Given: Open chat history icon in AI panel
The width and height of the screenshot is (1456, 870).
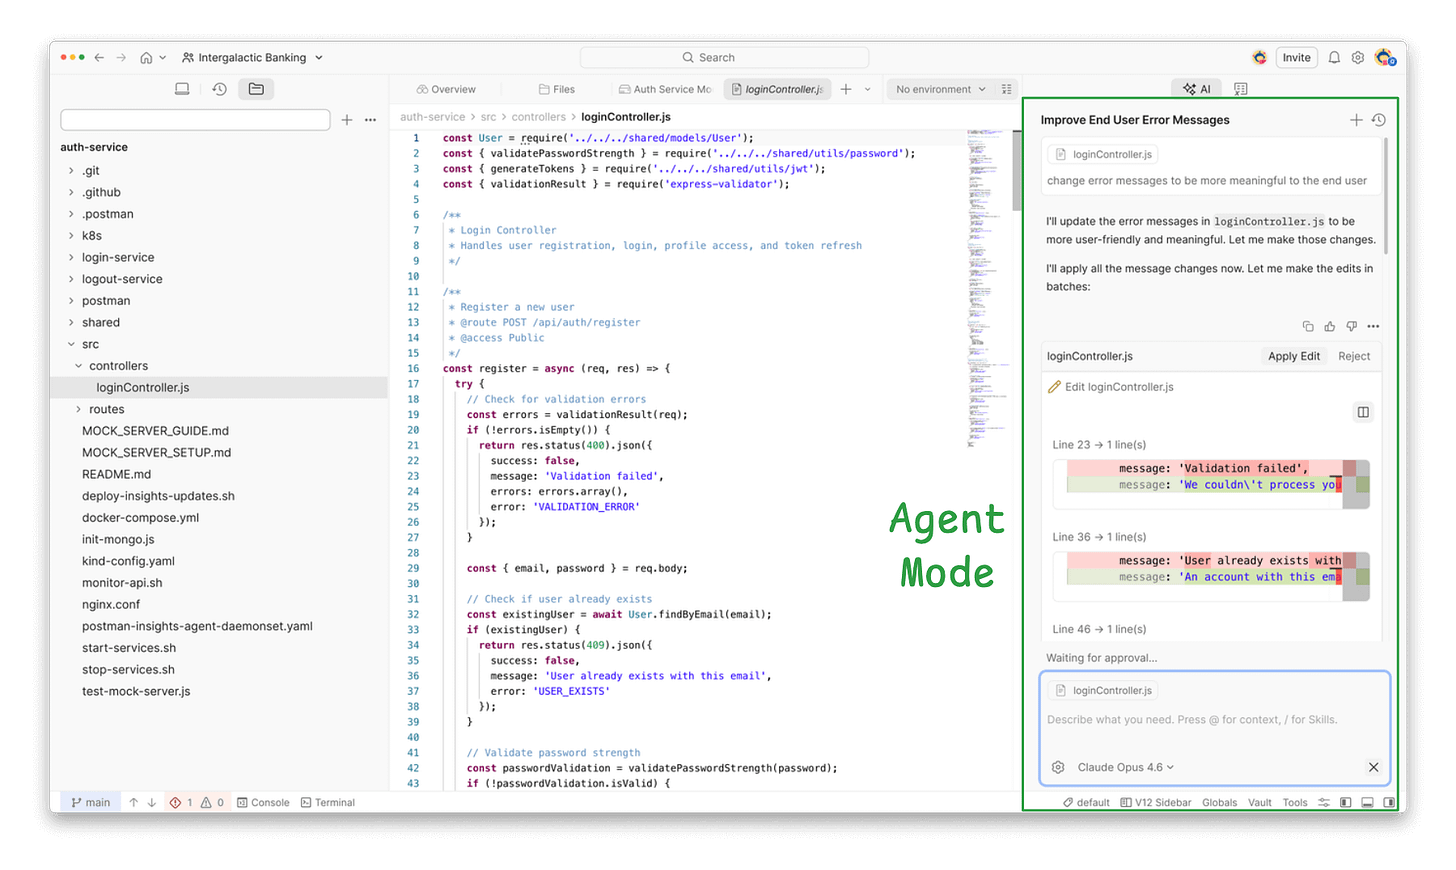Looking at the screenshot, I should (1379, 120).
